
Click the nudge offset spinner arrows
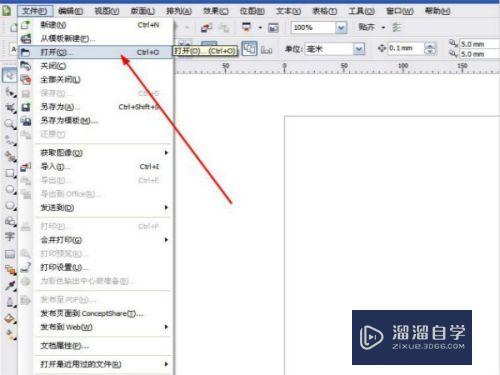coord(430,49)
